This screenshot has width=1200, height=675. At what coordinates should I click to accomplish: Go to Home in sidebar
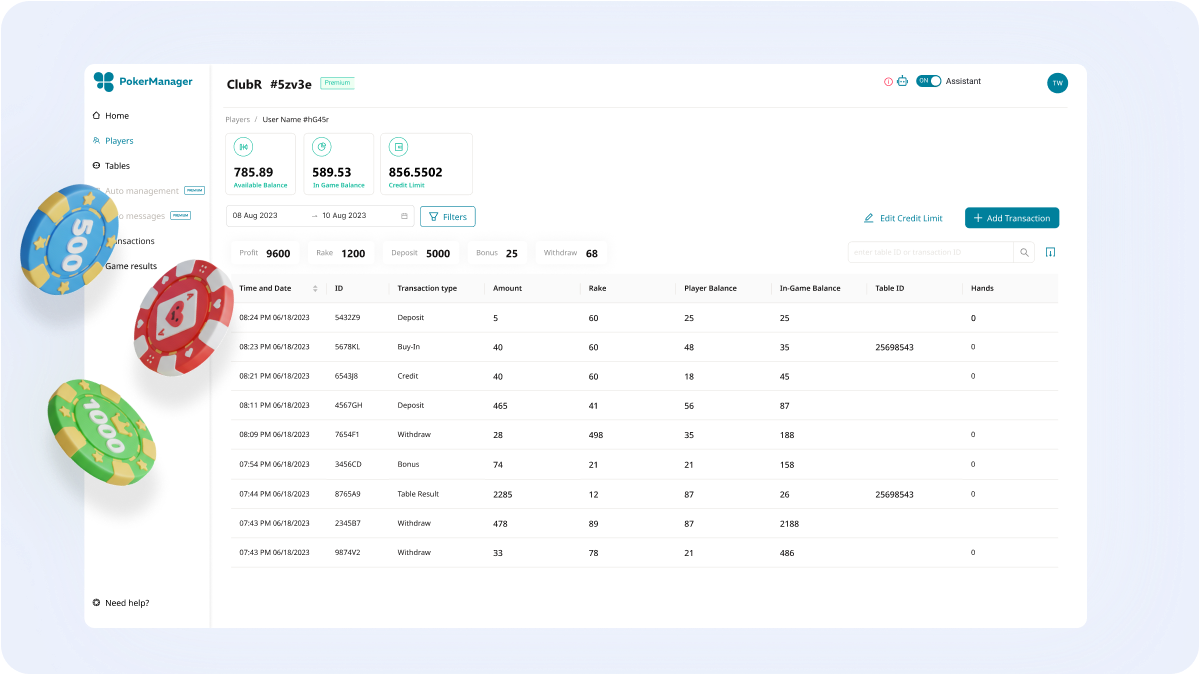coord(116,116)
